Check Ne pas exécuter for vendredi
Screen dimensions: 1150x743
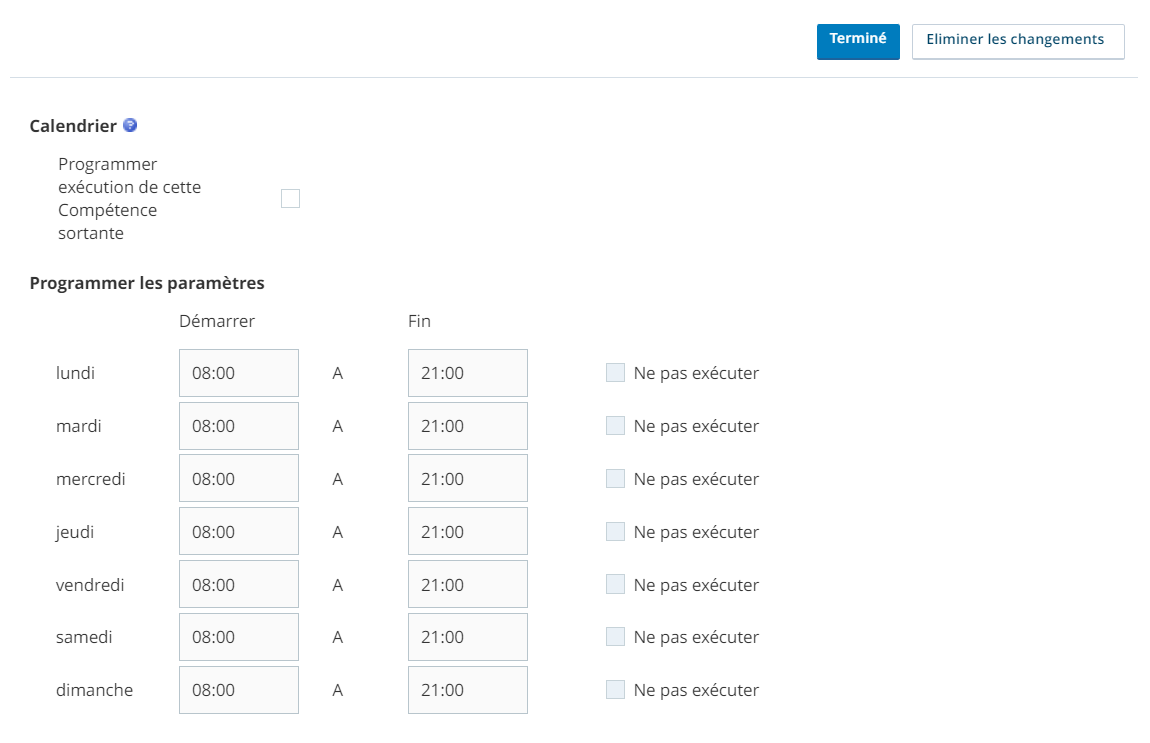point(615,584)
